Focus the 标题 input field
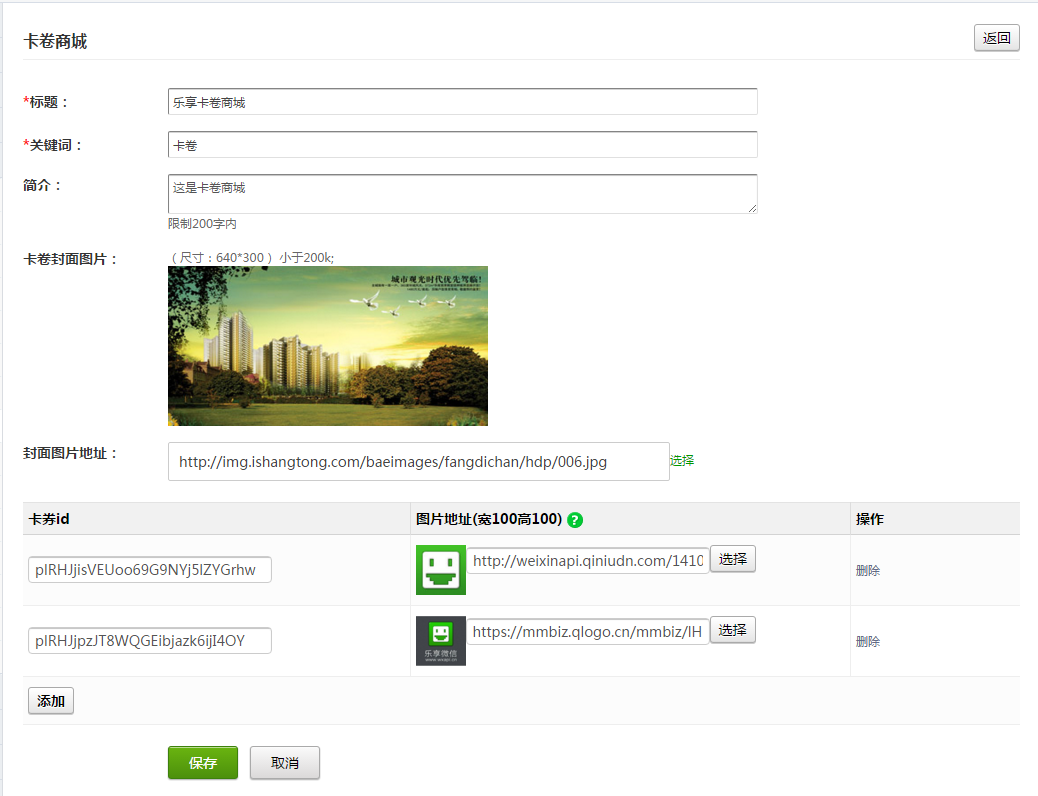This screenshot has width=1038, height=796. pos(462,102)
